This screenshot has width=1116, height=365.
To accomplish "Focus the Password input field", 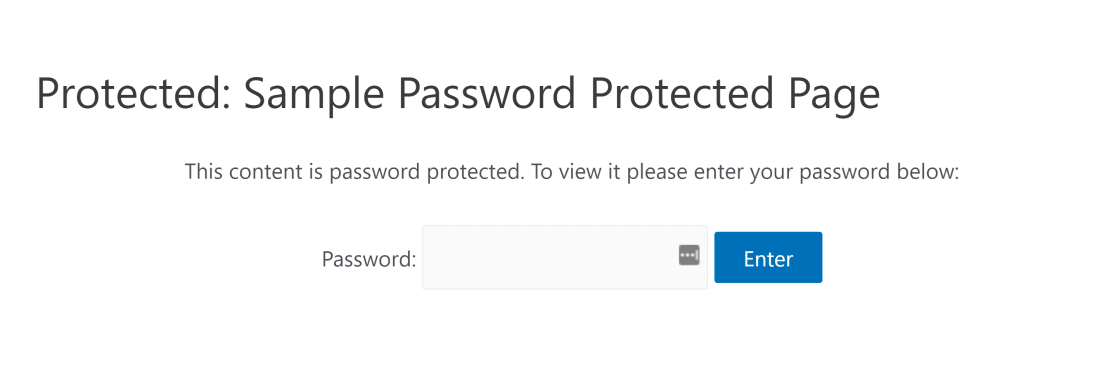I will (564, 258).
